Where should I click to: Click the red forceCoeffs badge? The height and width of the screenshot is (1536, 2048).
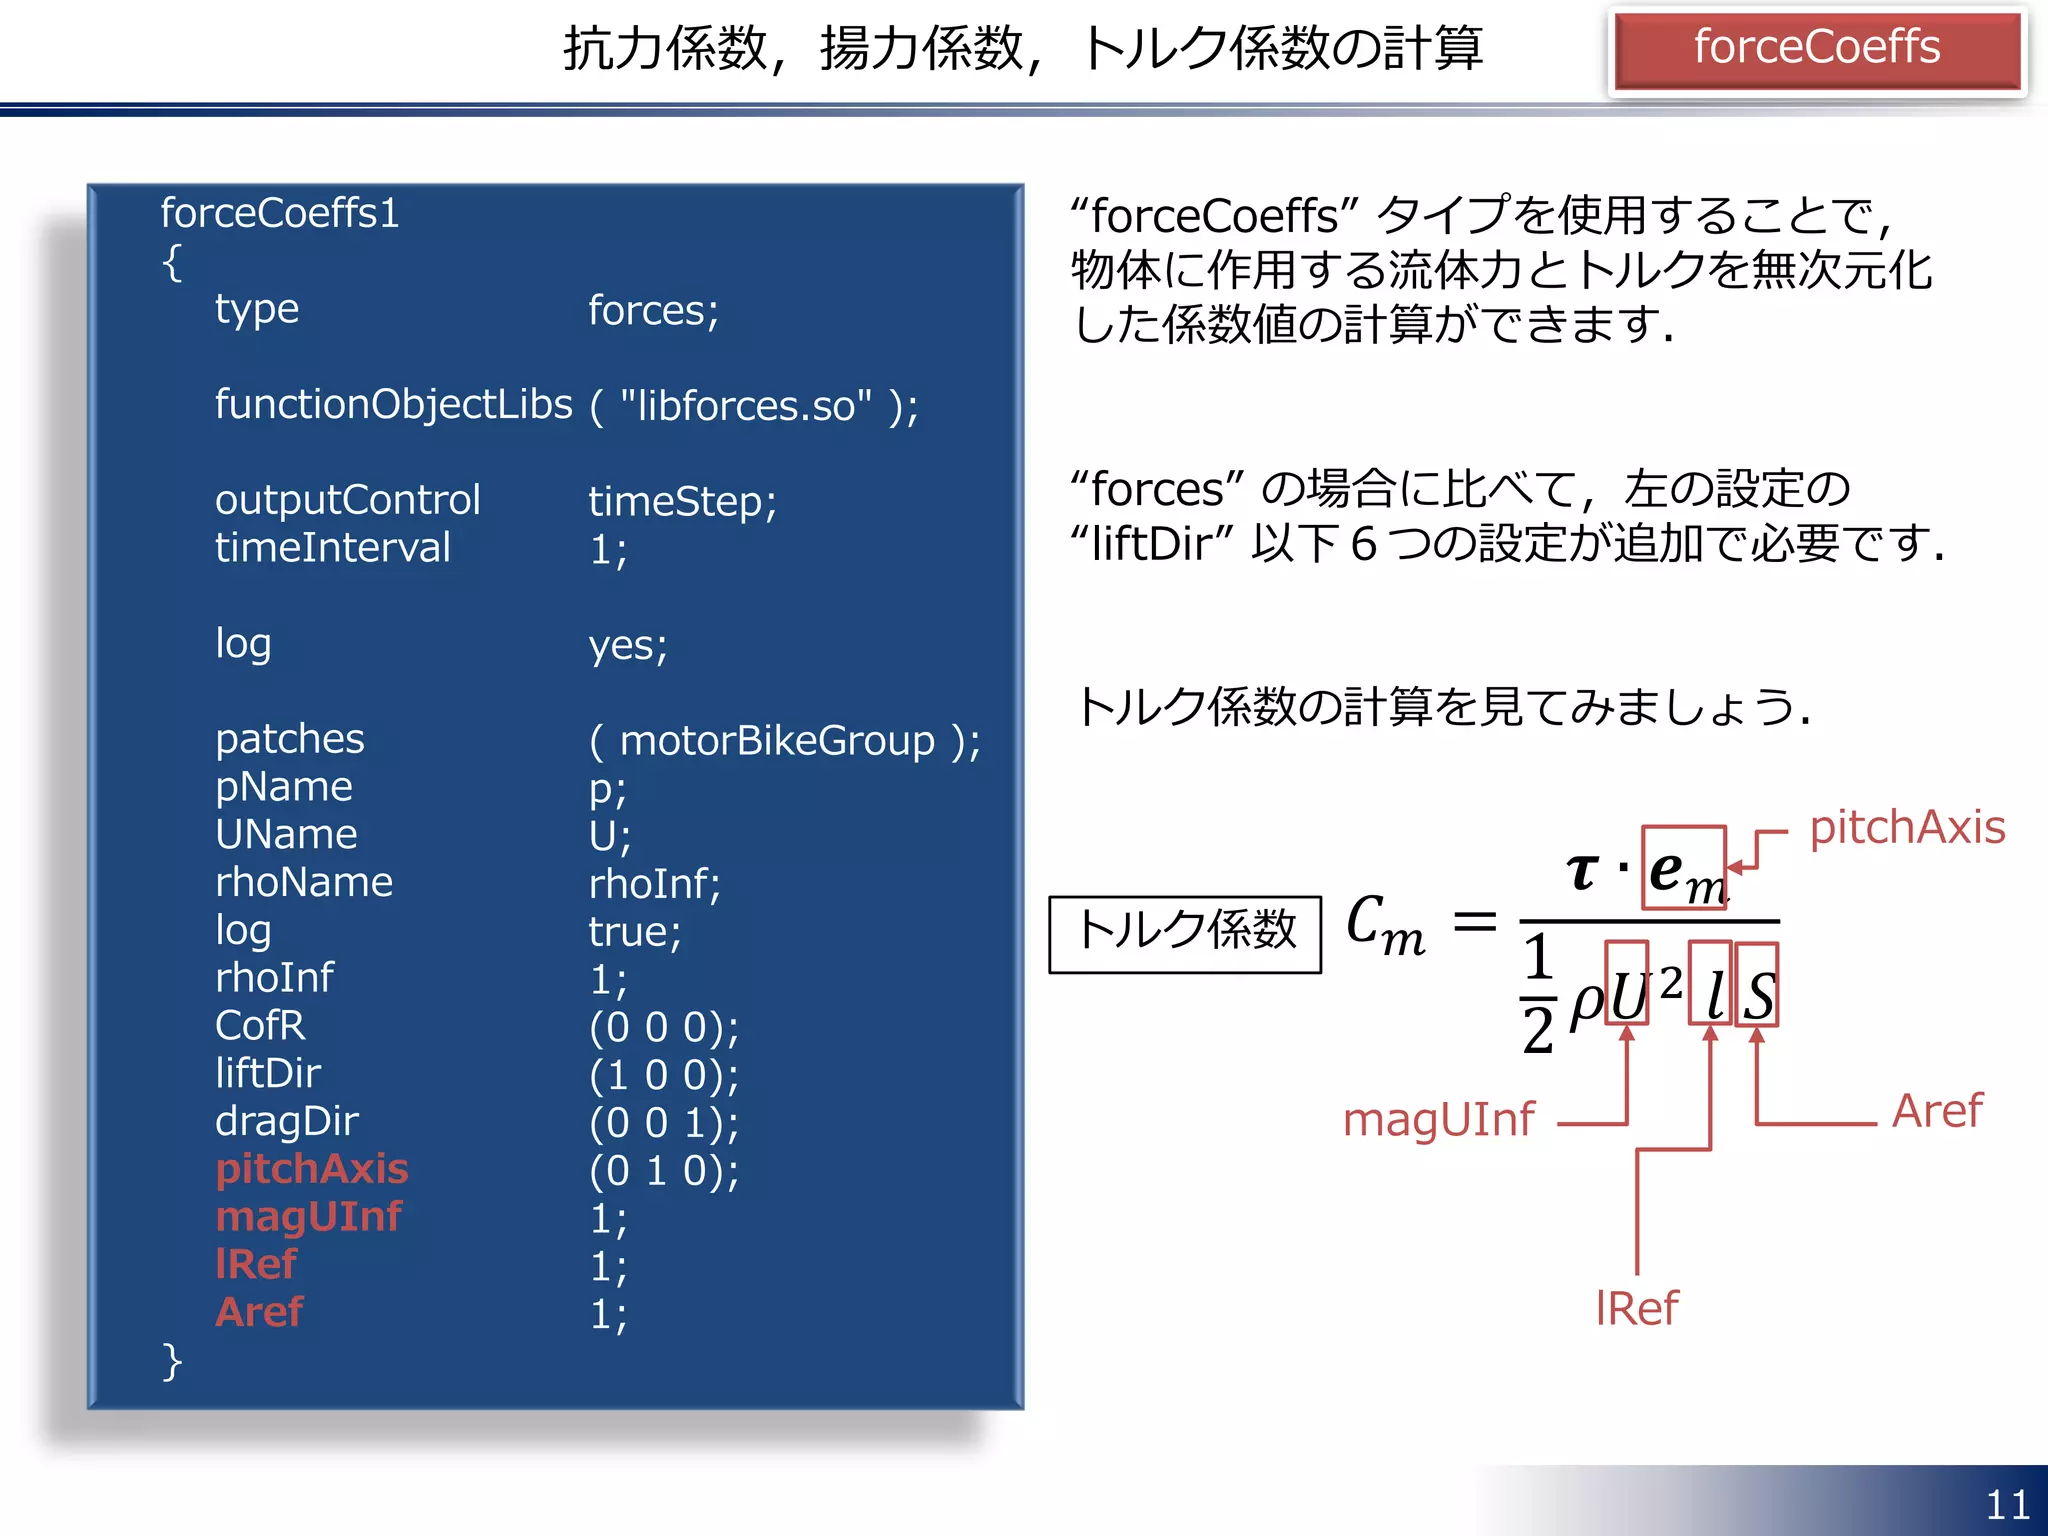pos(1816,49)
